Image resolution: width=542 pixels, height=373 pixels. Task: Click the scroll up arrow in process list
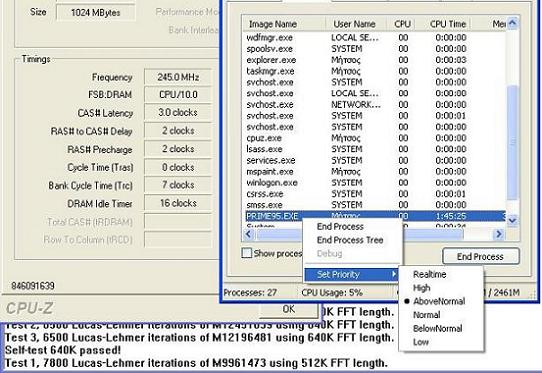513,24
